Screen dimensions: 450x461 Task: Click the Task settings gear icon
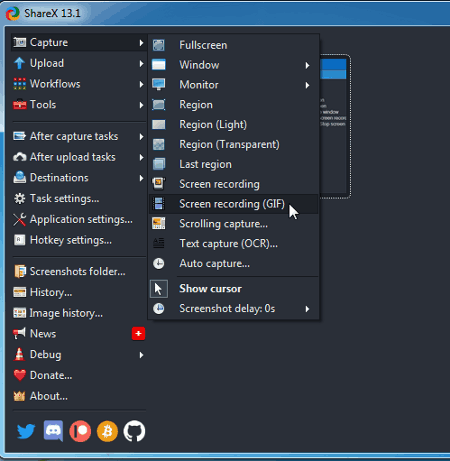coord(19,199)
